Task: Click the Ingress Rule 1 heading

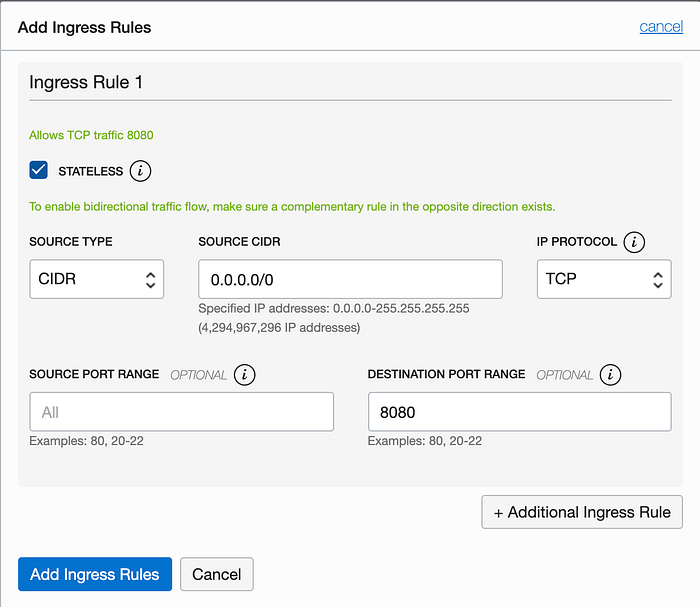Action: (x=86, y=82)
